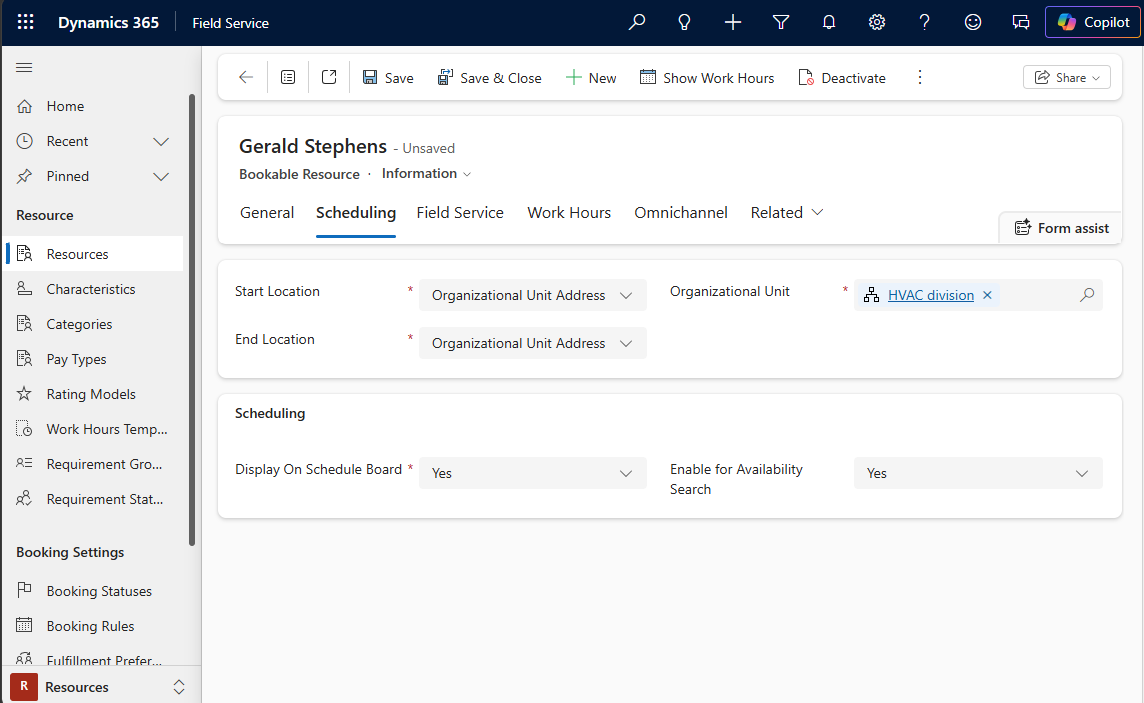
Task: Click the Field Service app name
Action: click(231, 23)
